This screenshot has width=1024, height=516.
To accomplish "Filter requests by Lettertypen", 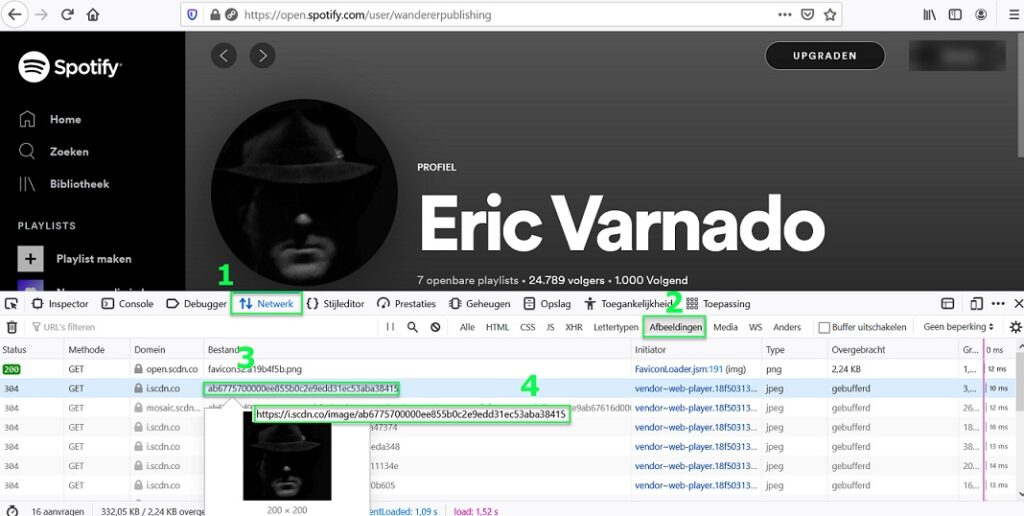I will pyautogui.click(x=615, y=327).
